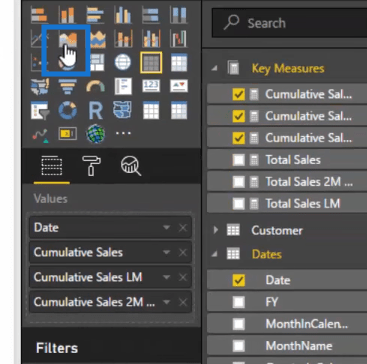
Task: Pick the line and stacked column chart
Action: coord(123,39)
